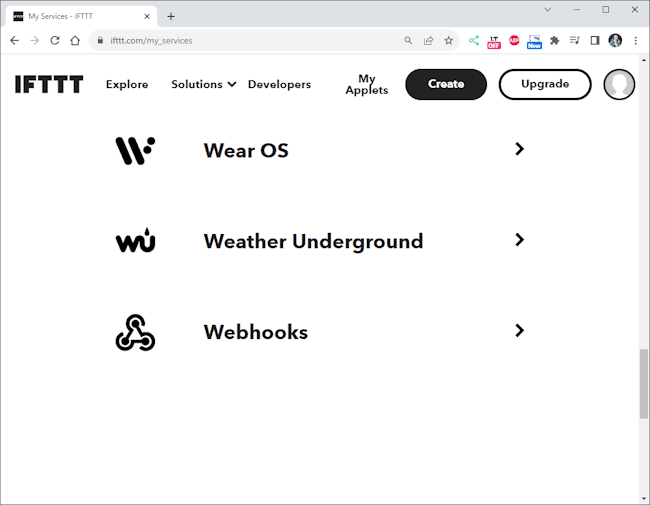This screenshot has height=505, width=650.
Task: Reload the page
Action: pyautogui.click(x=54, y=41)
